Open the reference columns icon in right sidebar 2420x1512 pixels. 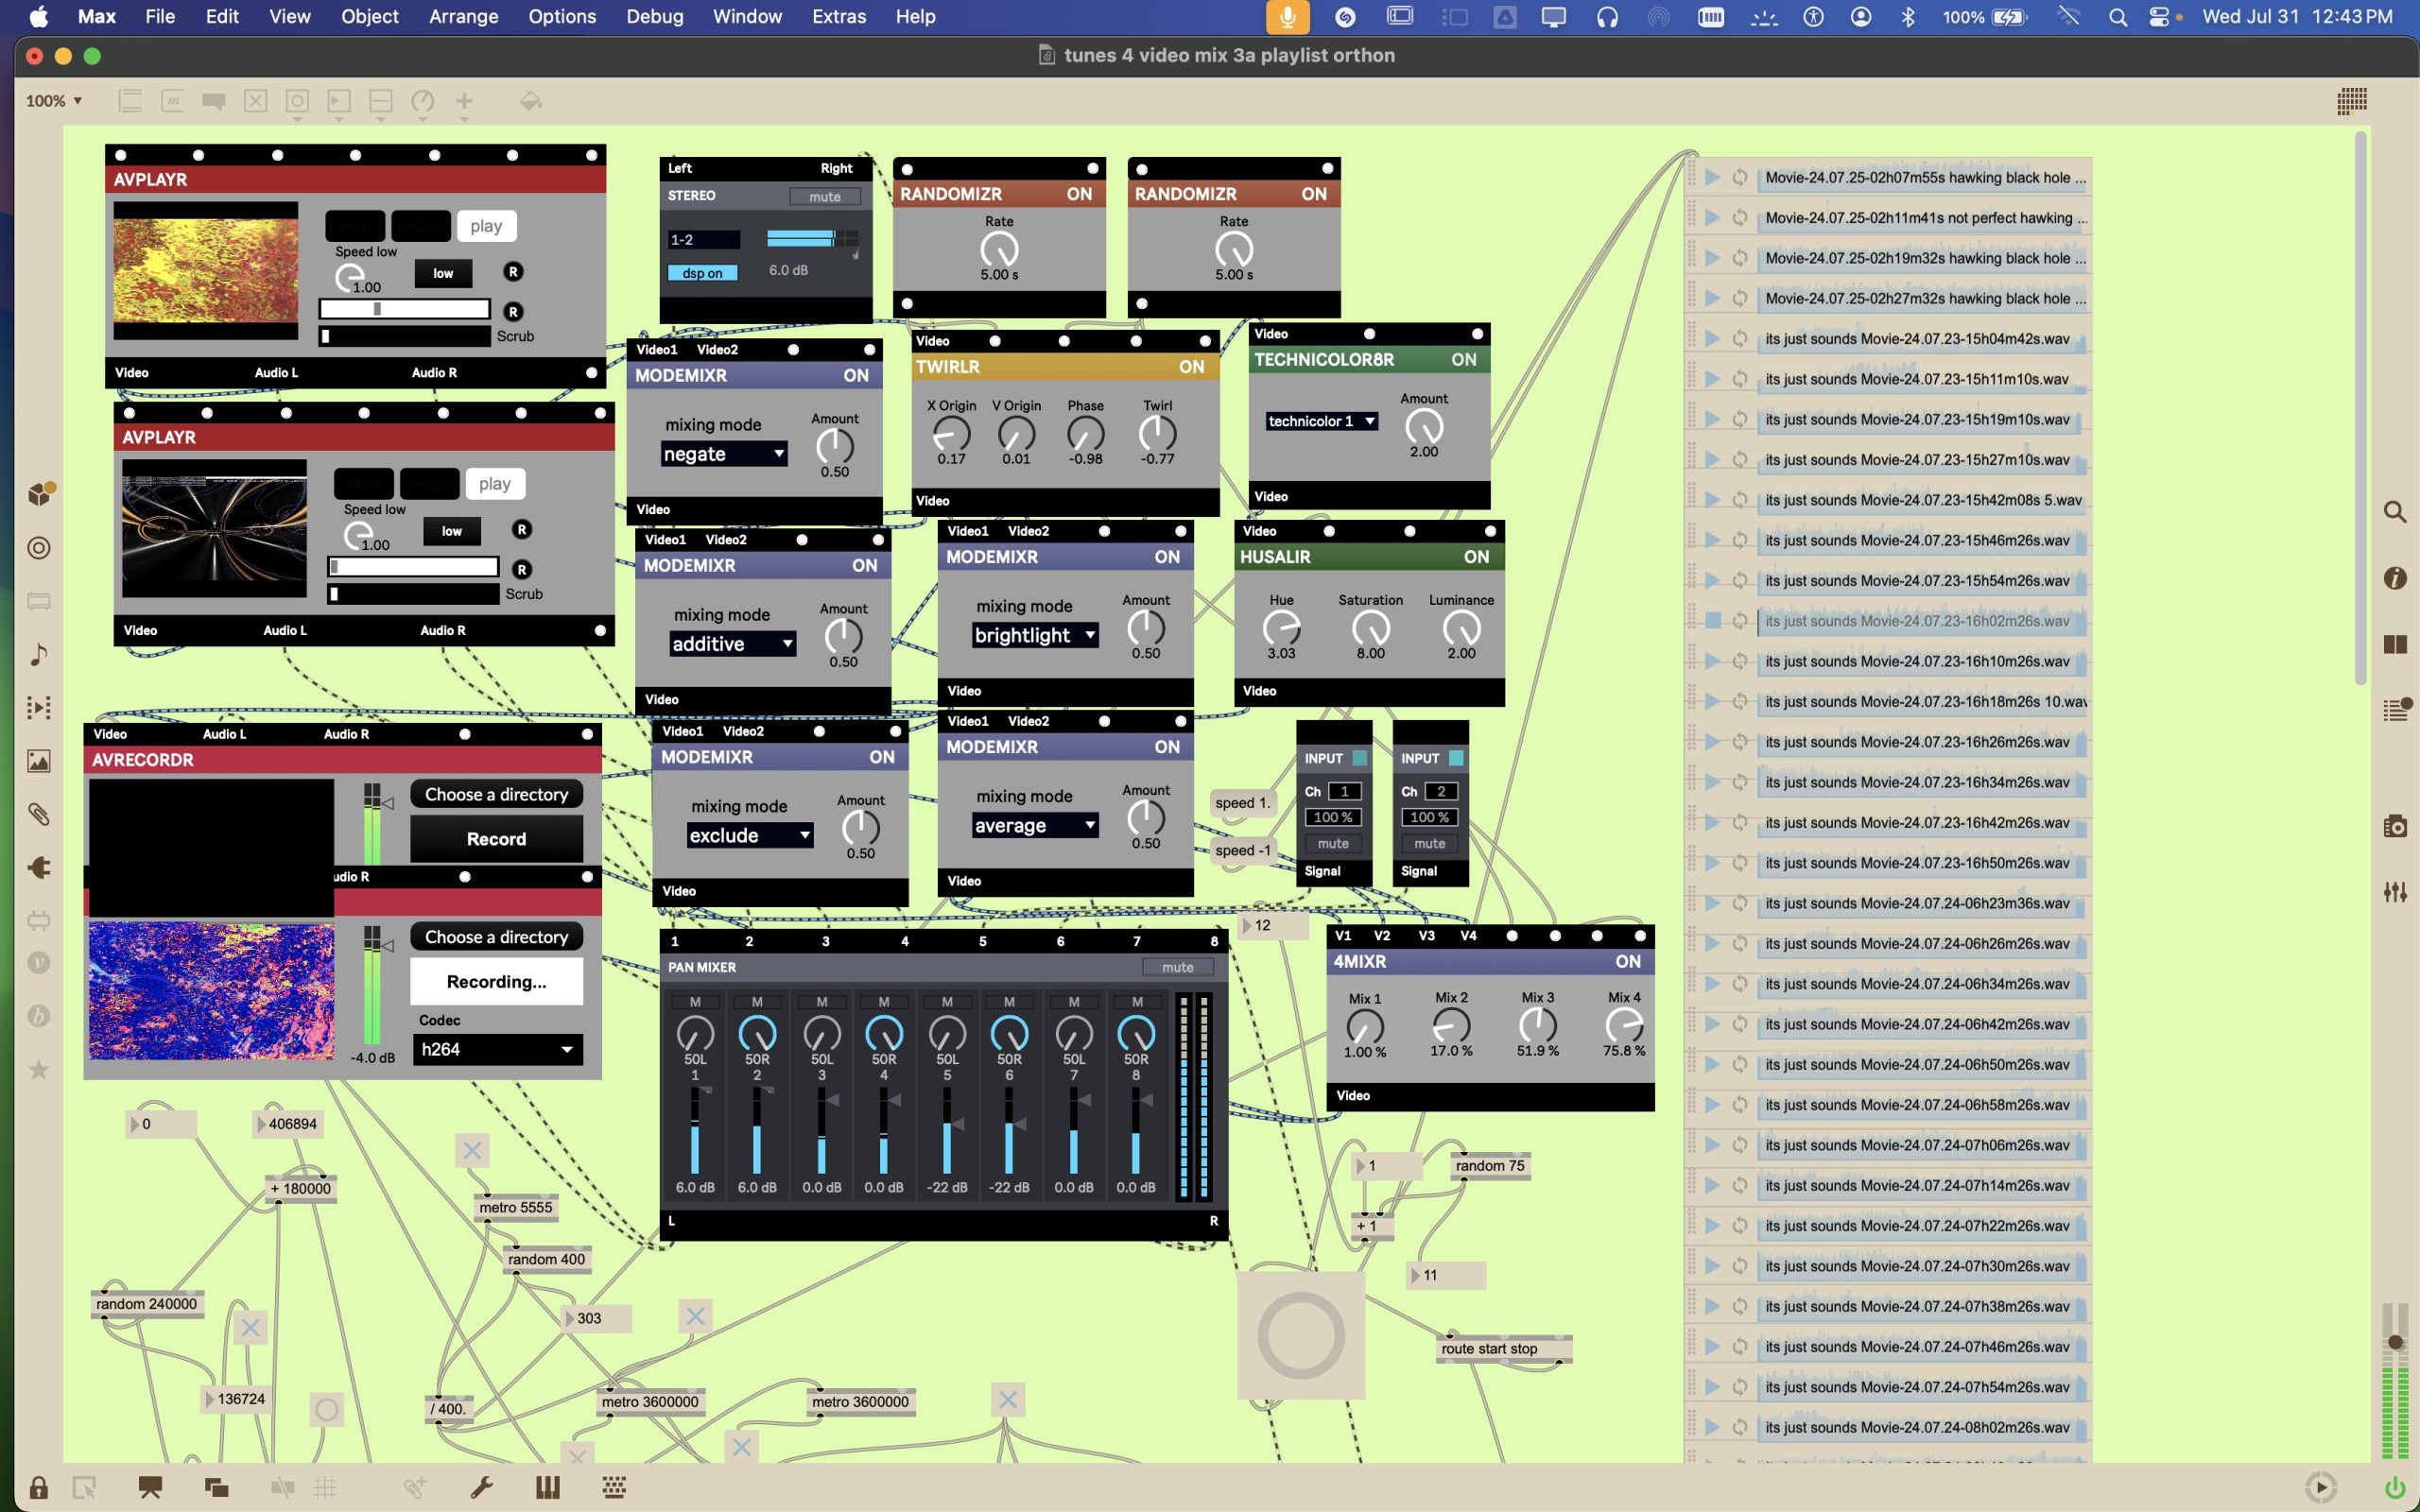(x=2395, y=645)
